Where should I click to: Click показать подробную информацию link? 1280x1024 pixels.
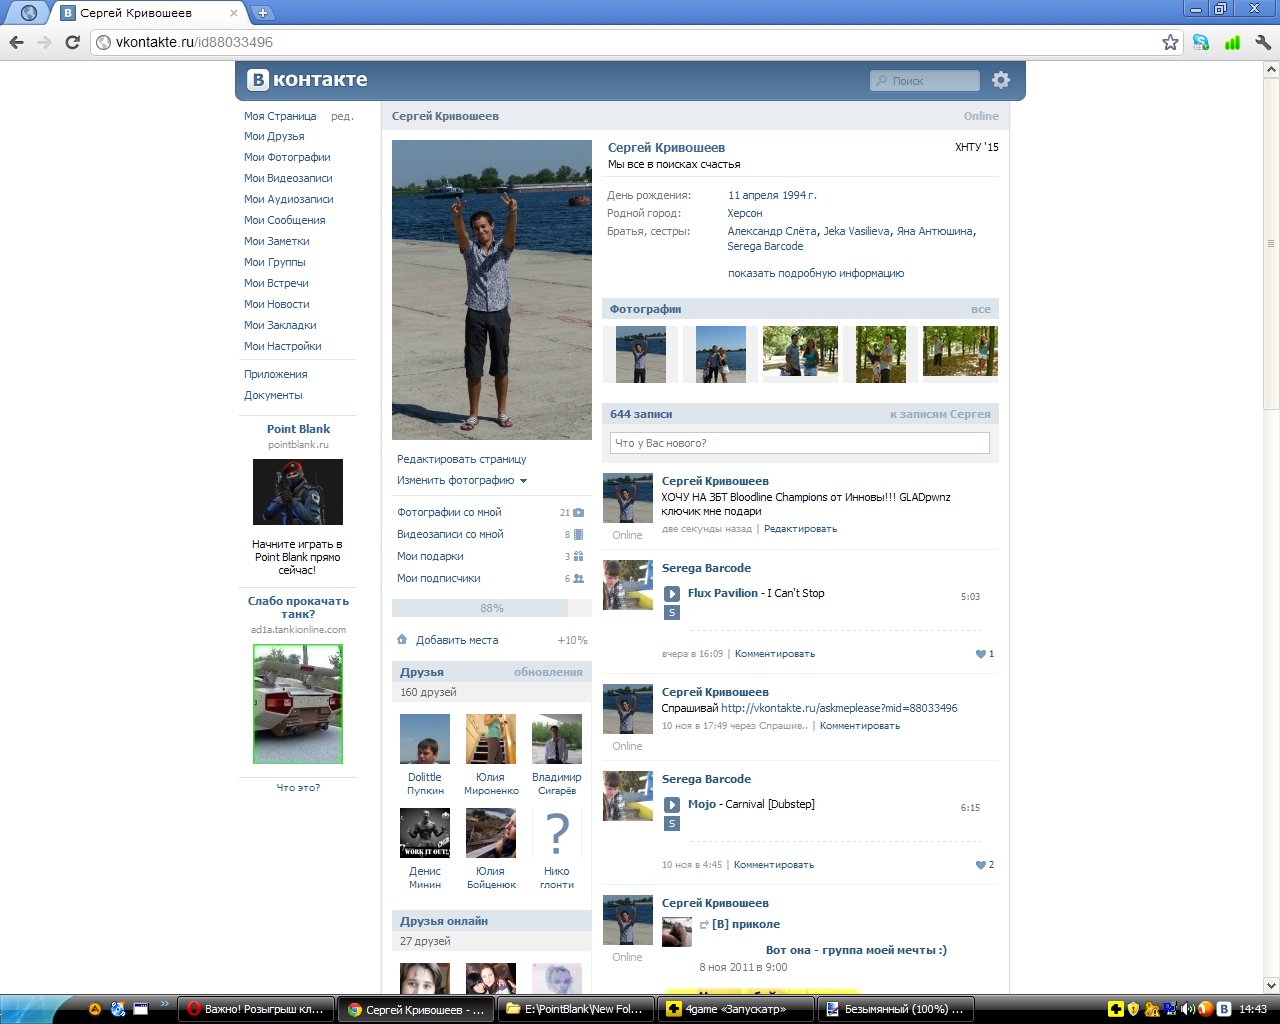coord(816,274)
